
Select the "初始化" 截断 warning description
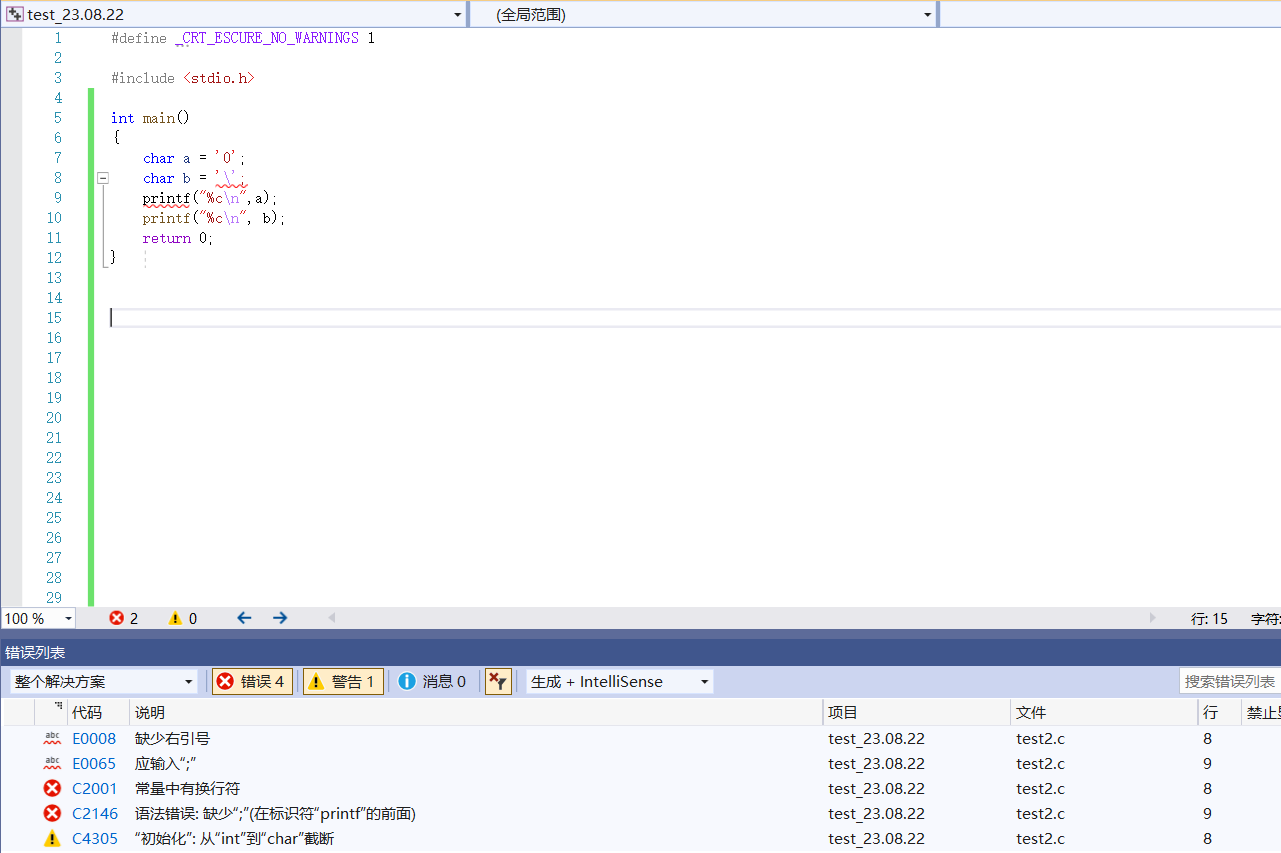(x=234, y=838)
